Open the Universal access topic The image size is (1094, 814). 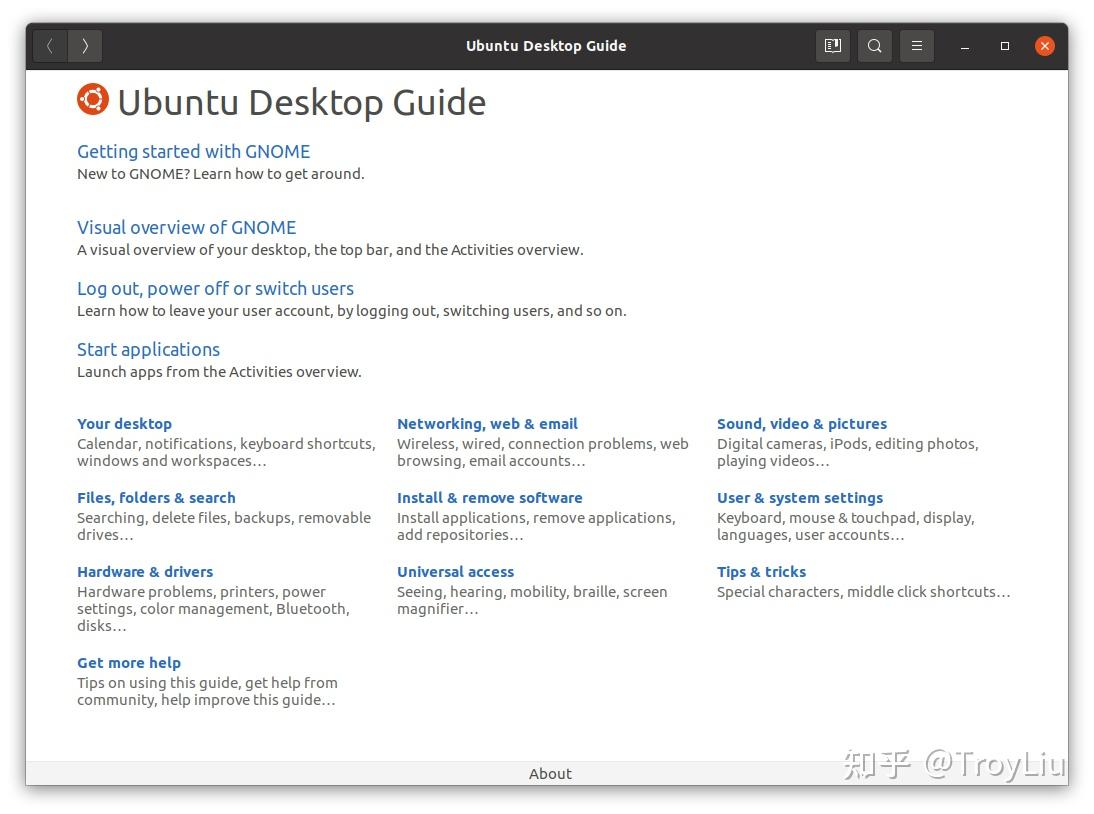point(455,571)
